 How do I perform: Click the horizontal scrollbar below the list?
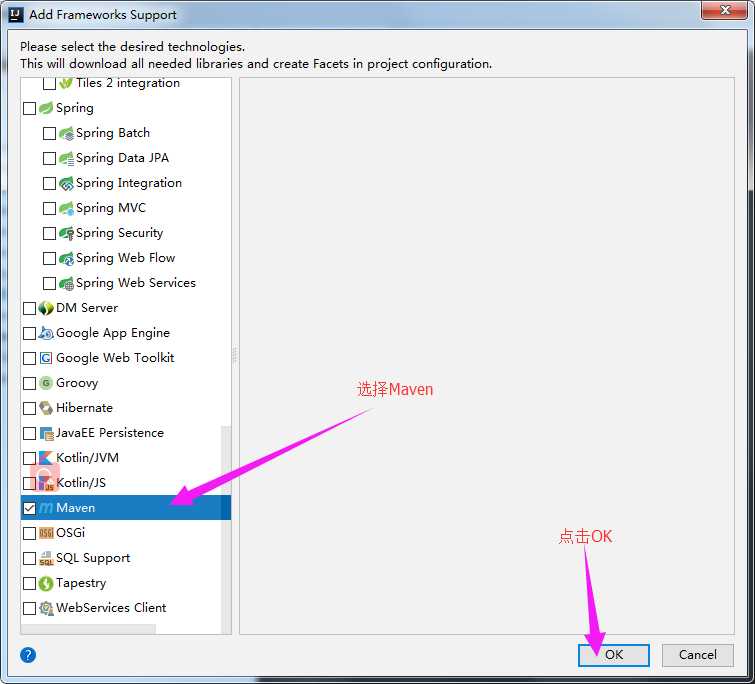89,629
